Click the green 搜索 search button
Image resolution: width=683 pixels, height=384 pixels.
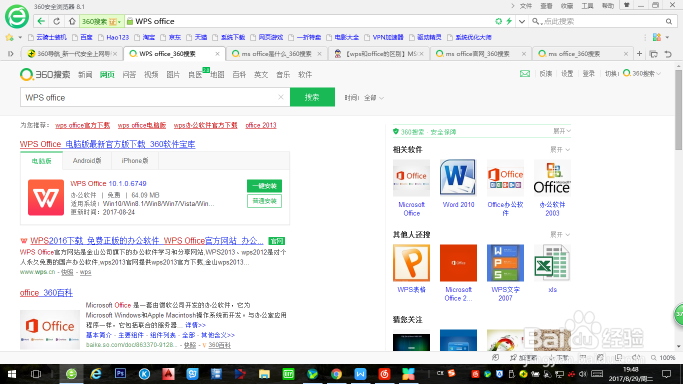[x=312, y=97]
